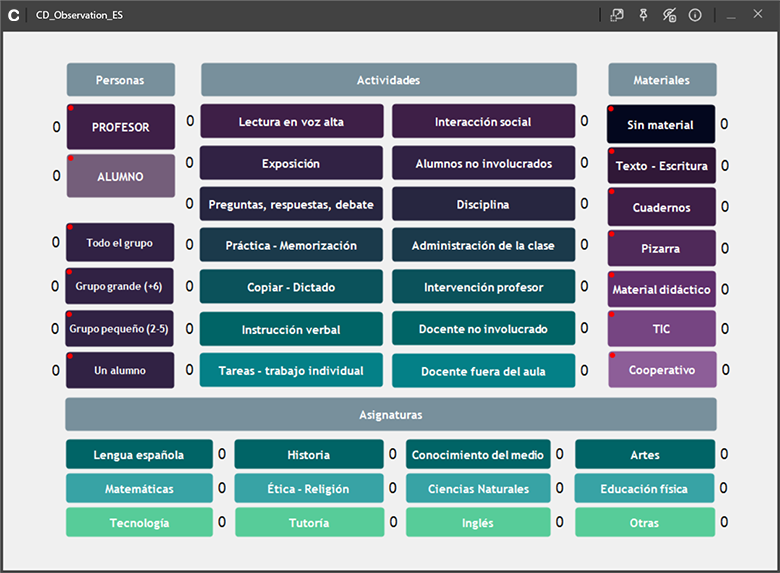Click the resize window icon in title bar
This screenshot has height=573, width=780.
pos(617,15)
